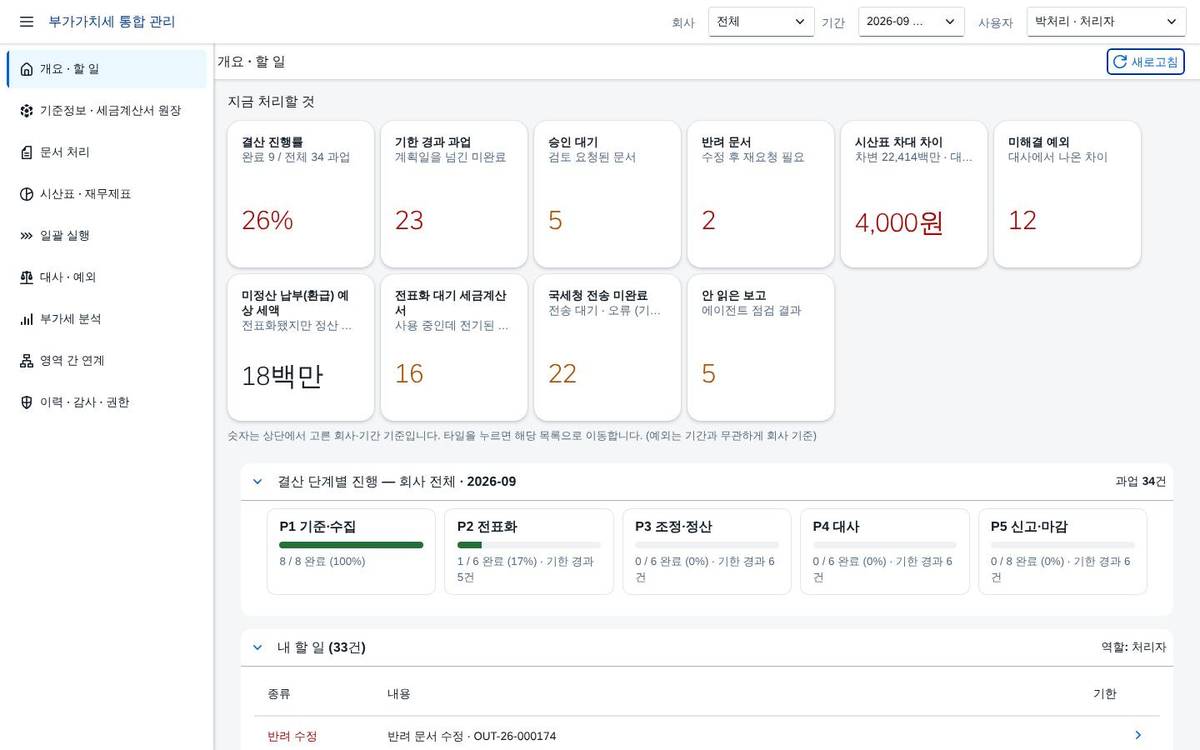Click the 반려 문서 수정 · OUT-26-000174 row
Screen dimensions: 1200x750
coord(707,736)
